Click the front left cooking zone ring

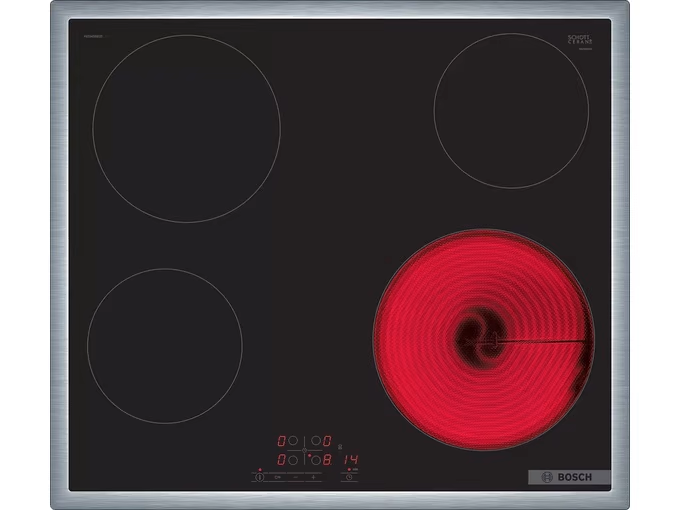point(164,345)
